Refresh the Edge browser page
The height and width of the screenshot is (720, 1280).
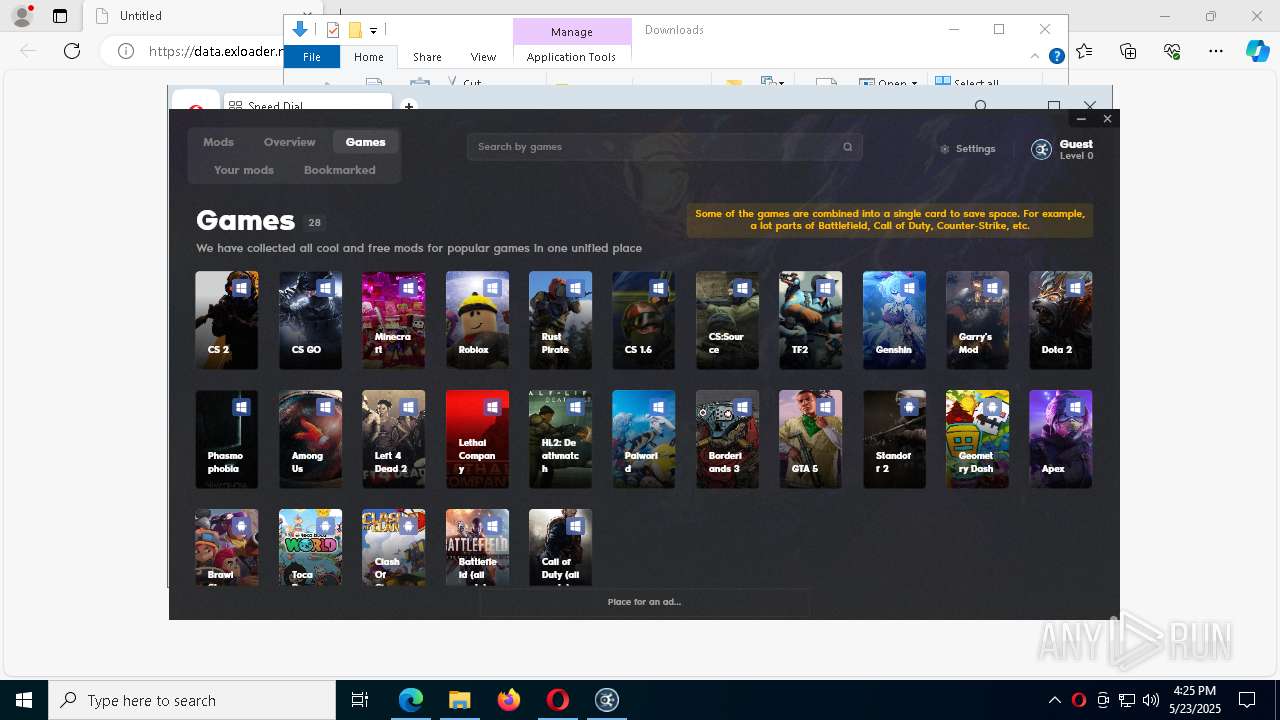tap(72, 51)
